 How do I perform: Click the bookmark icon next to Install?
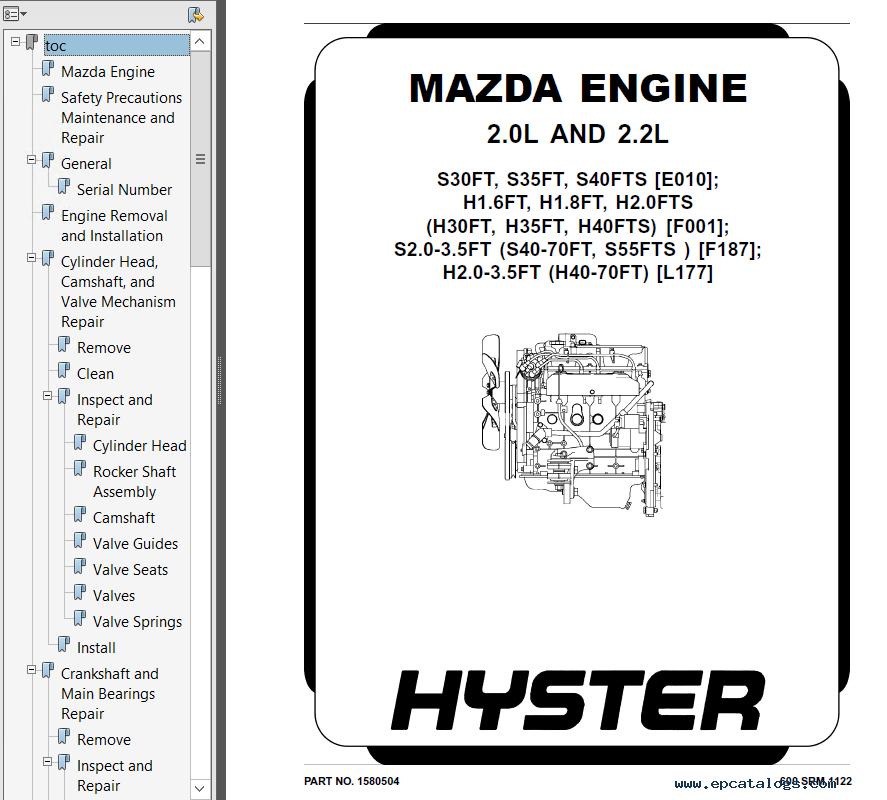[64, 646]
